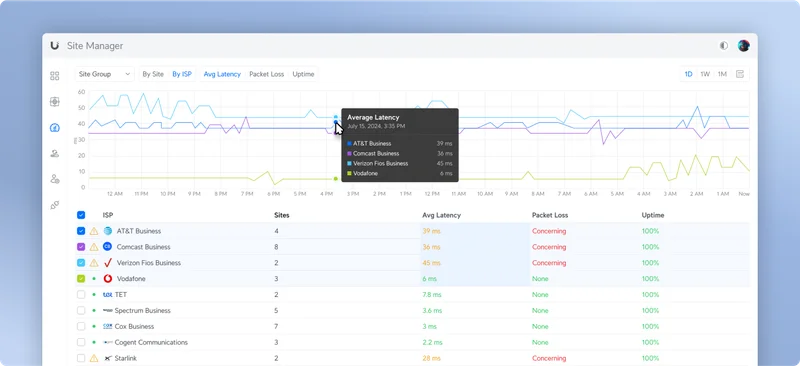Screen dimensions: 800x366
Task: Click Comcast Business warning triangle
Action: [x=94, y=247]
